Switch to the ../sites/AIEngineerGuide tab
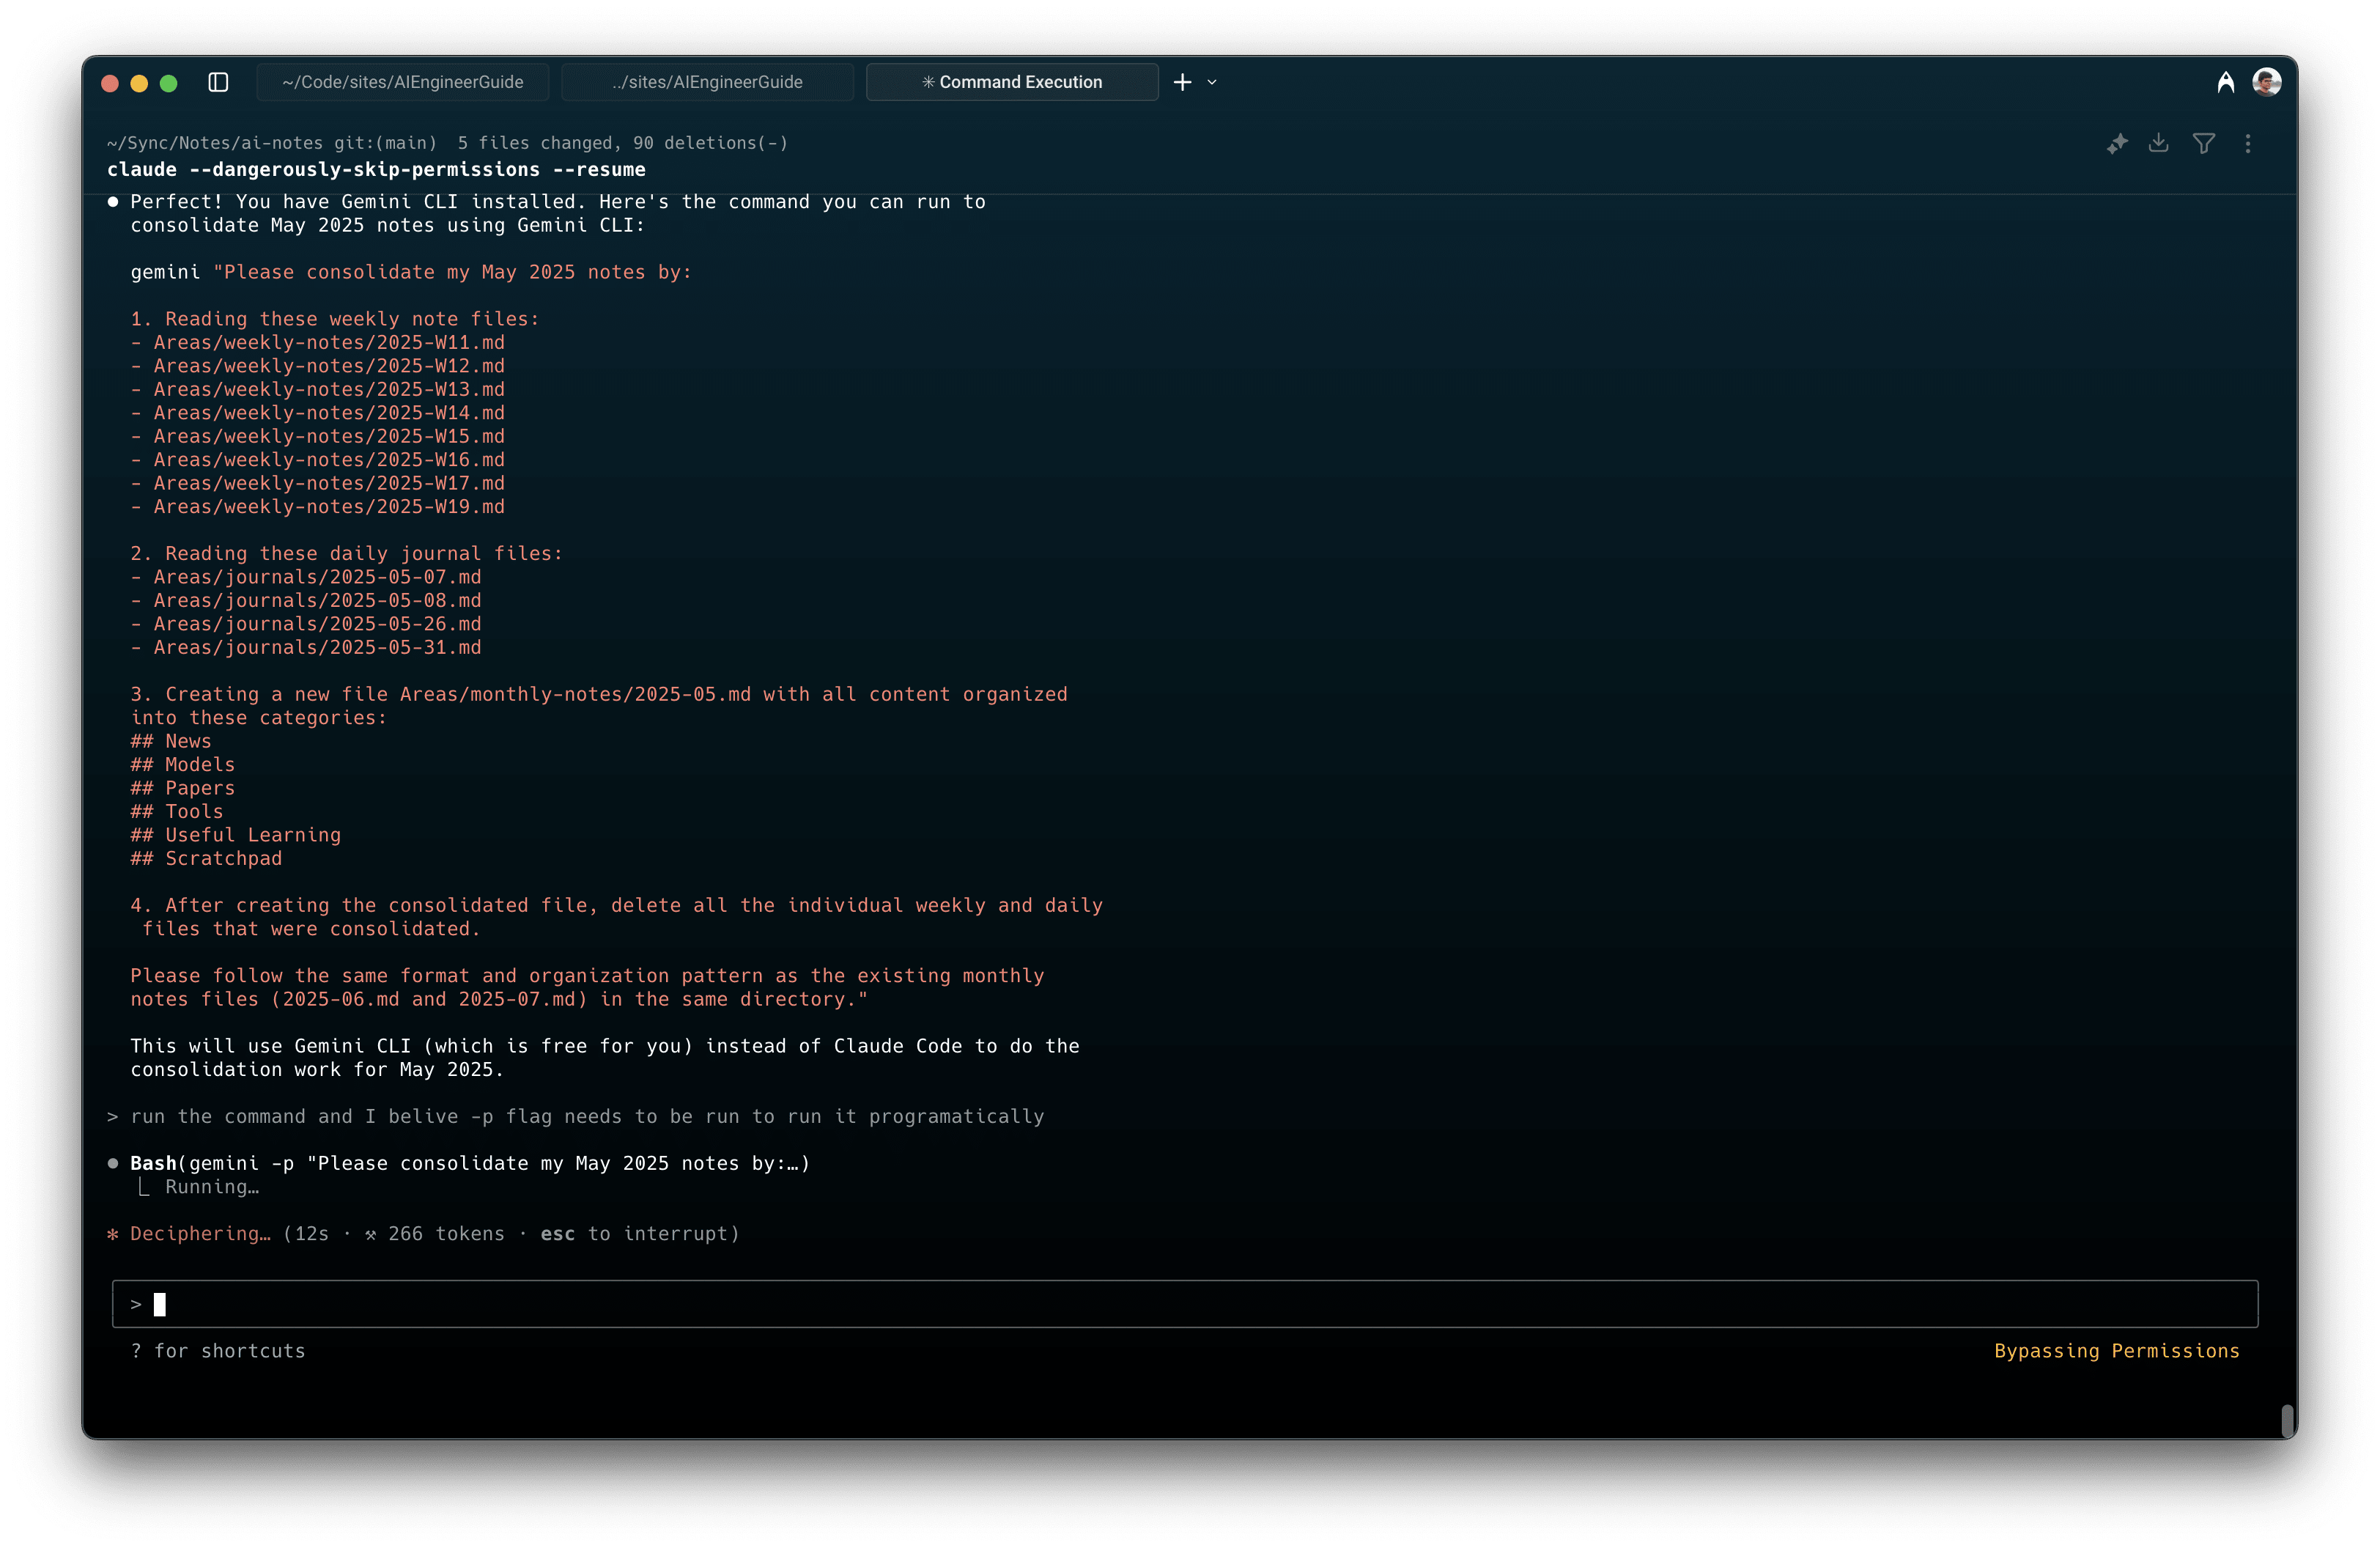 706,82
